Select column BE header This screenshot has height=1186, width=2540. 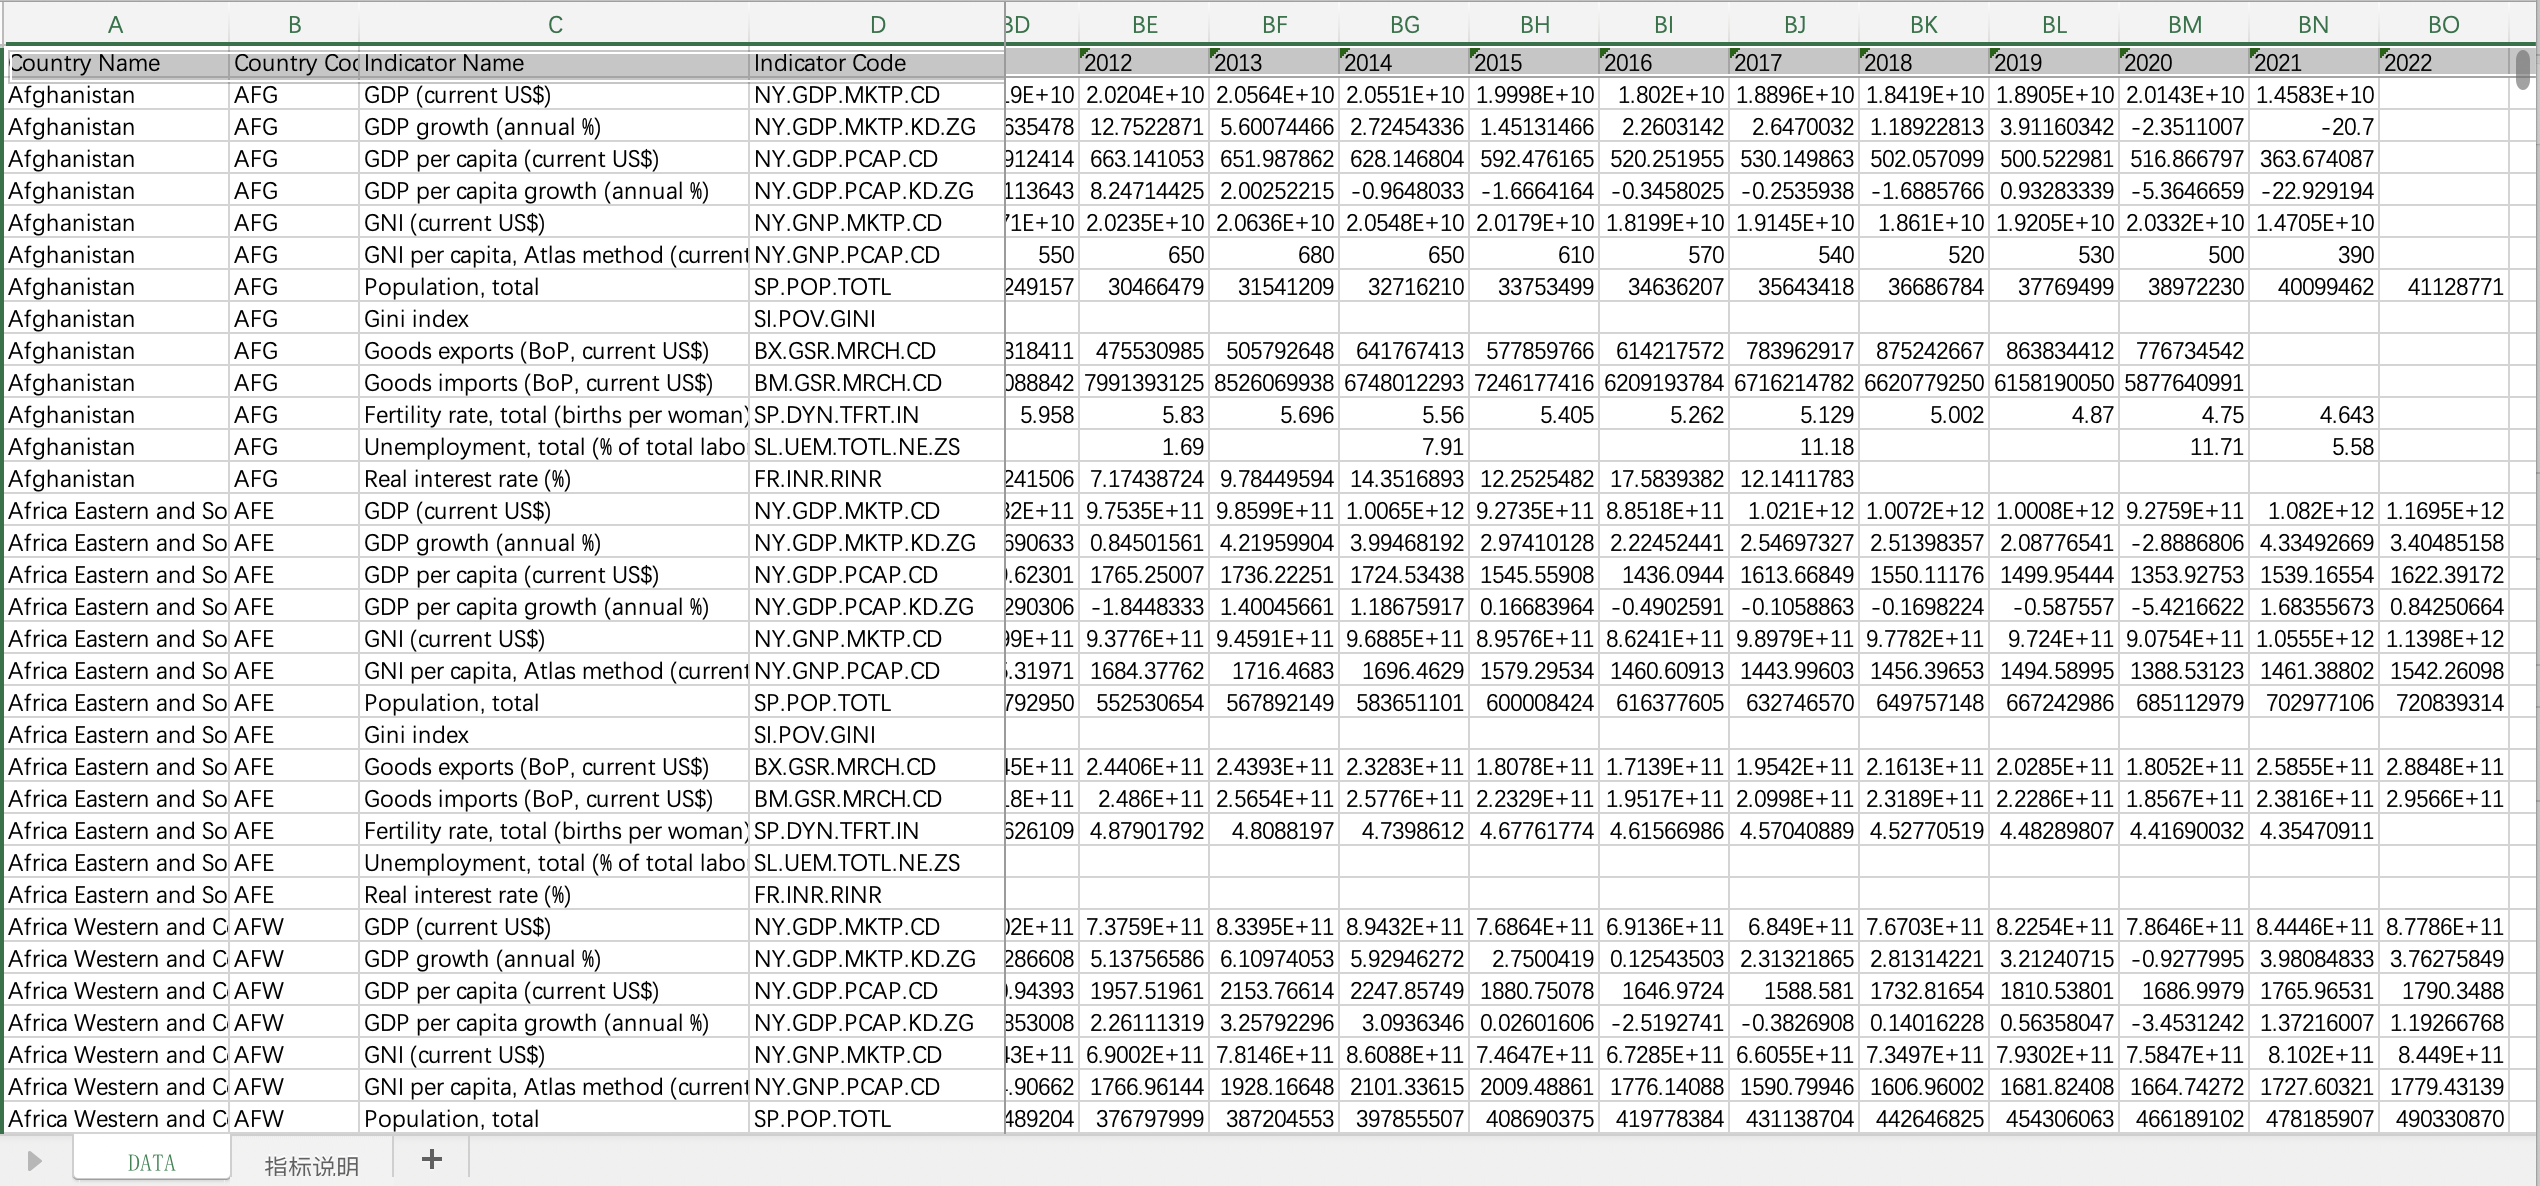tap(1144, 25)
